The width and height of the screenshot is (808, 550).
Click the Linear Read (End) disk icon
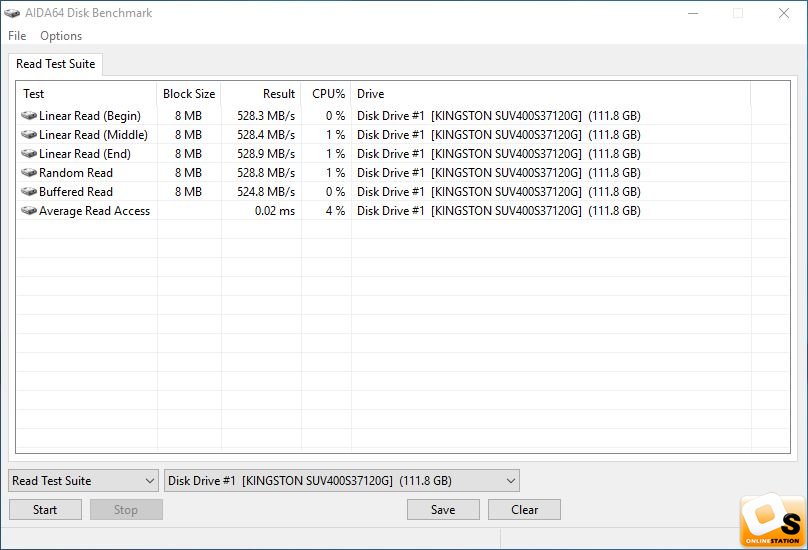[x=29, y=154]
